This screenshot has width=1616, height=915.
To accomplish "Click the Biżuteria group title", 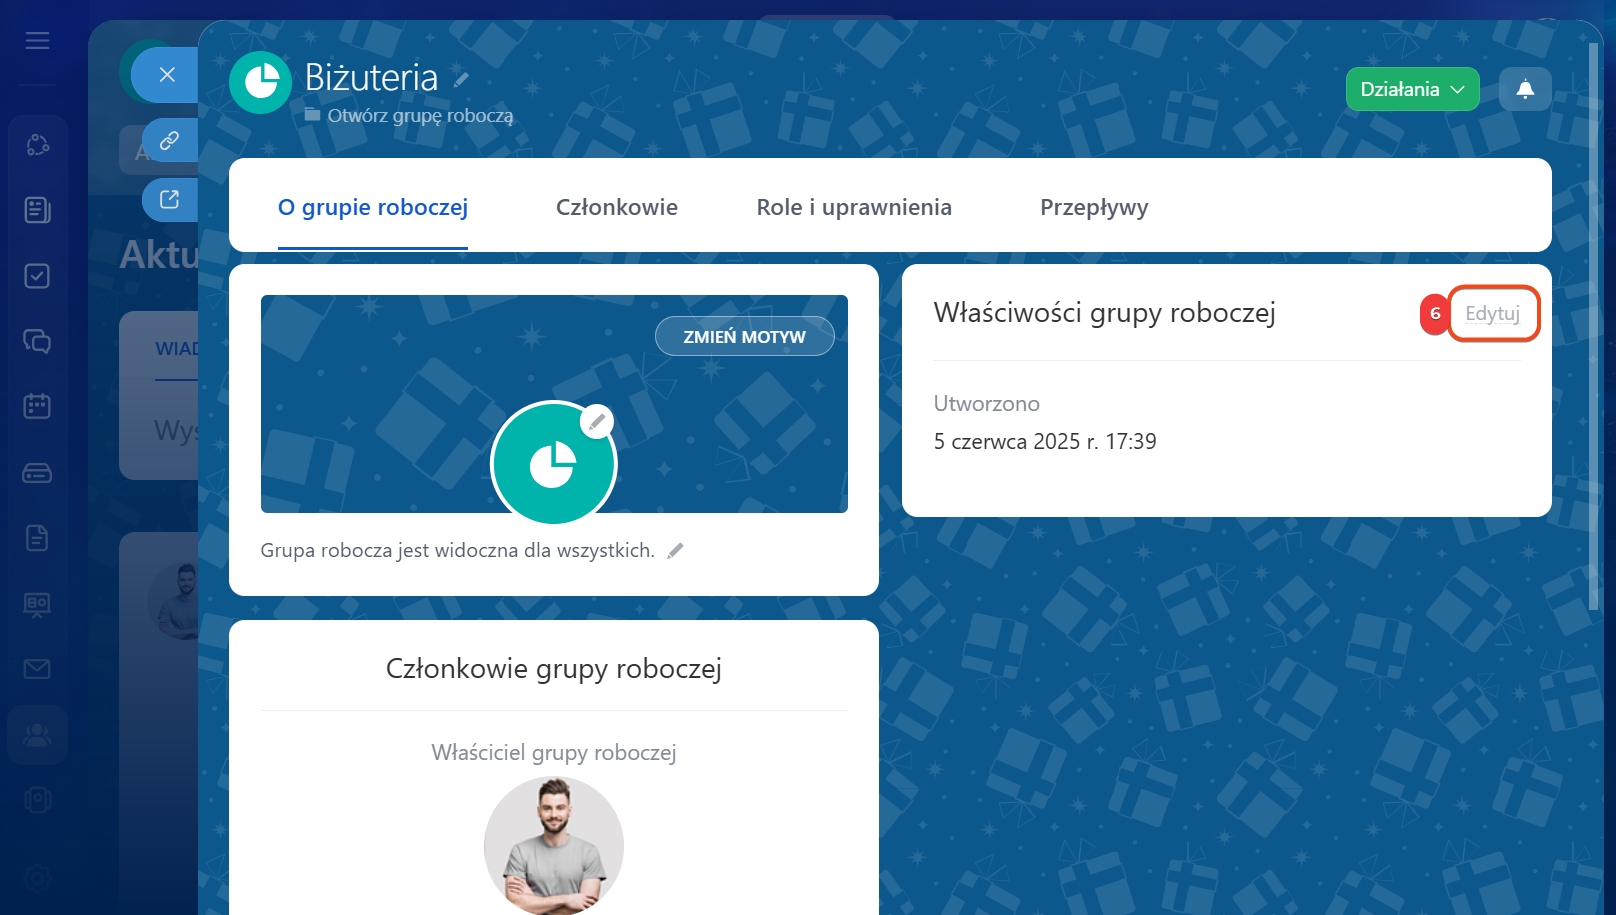I will 371,77.
